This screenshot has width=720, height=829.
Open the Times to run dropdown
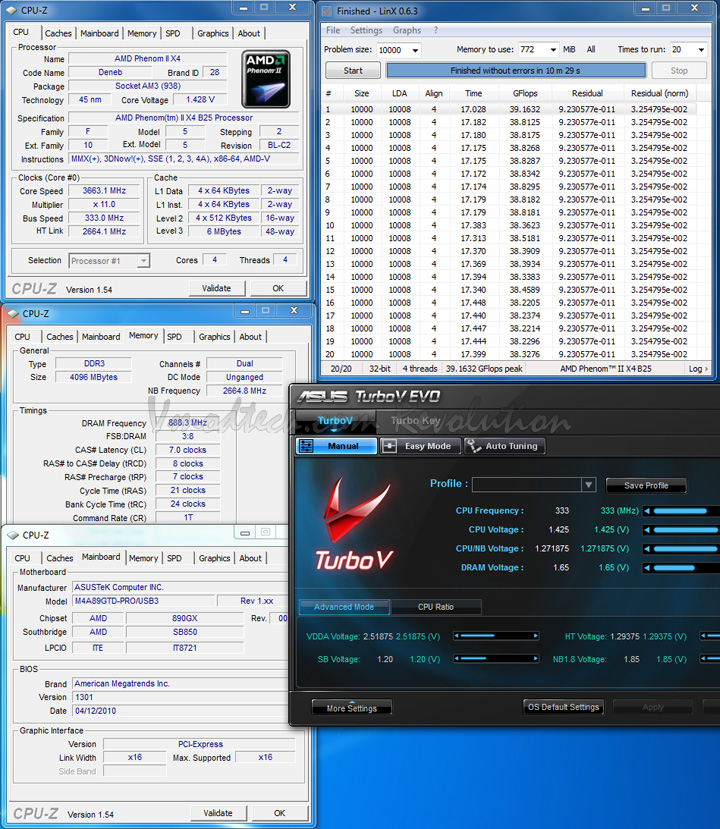701,50
